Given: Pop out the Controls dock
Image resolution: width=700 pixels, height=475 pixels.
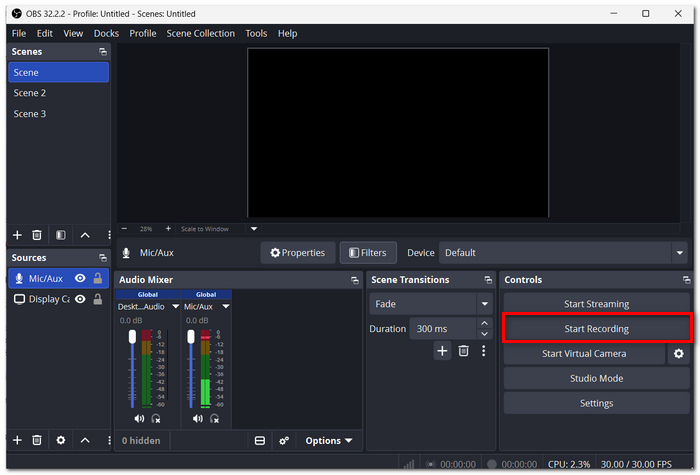Looking at the screenshot, I should [686, 280].
